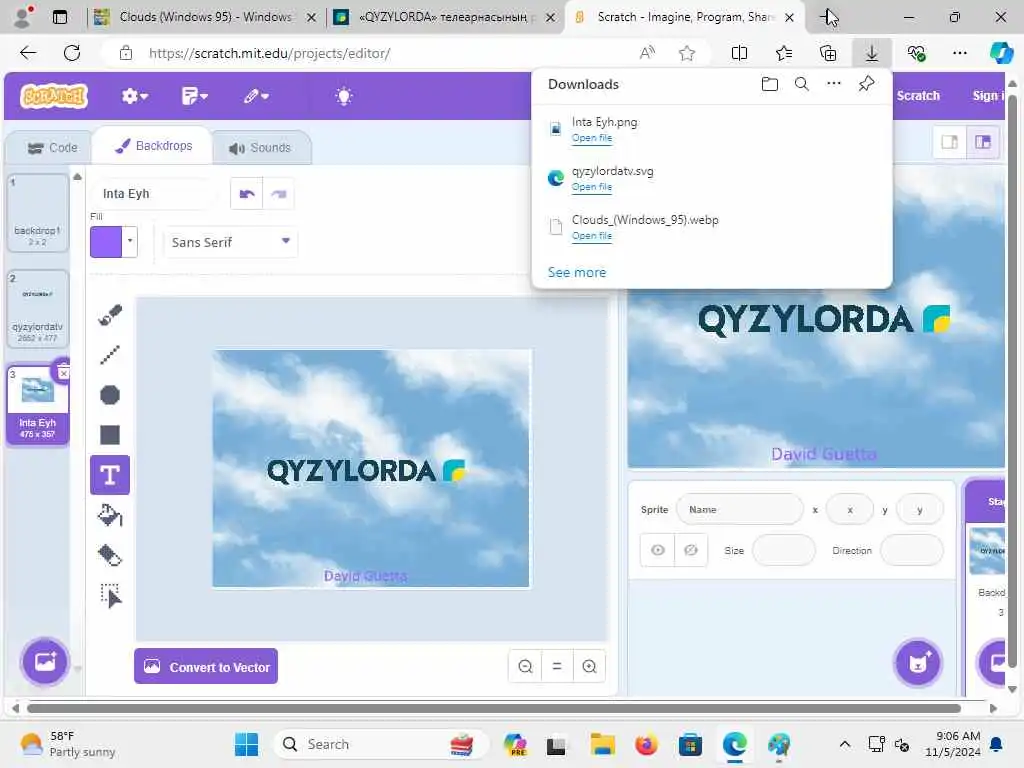
Task: Select the Line tool
Action: pyautogui.click(x=110, y=355)
